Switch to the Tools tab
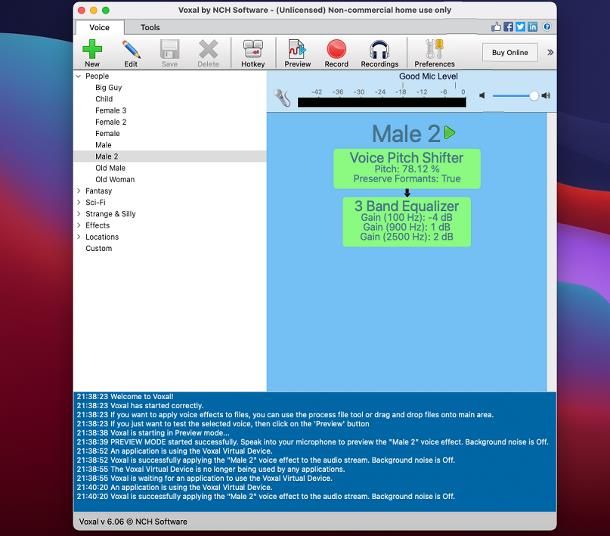Viewport: 610px width, 536px height. [x=150, y=27]
